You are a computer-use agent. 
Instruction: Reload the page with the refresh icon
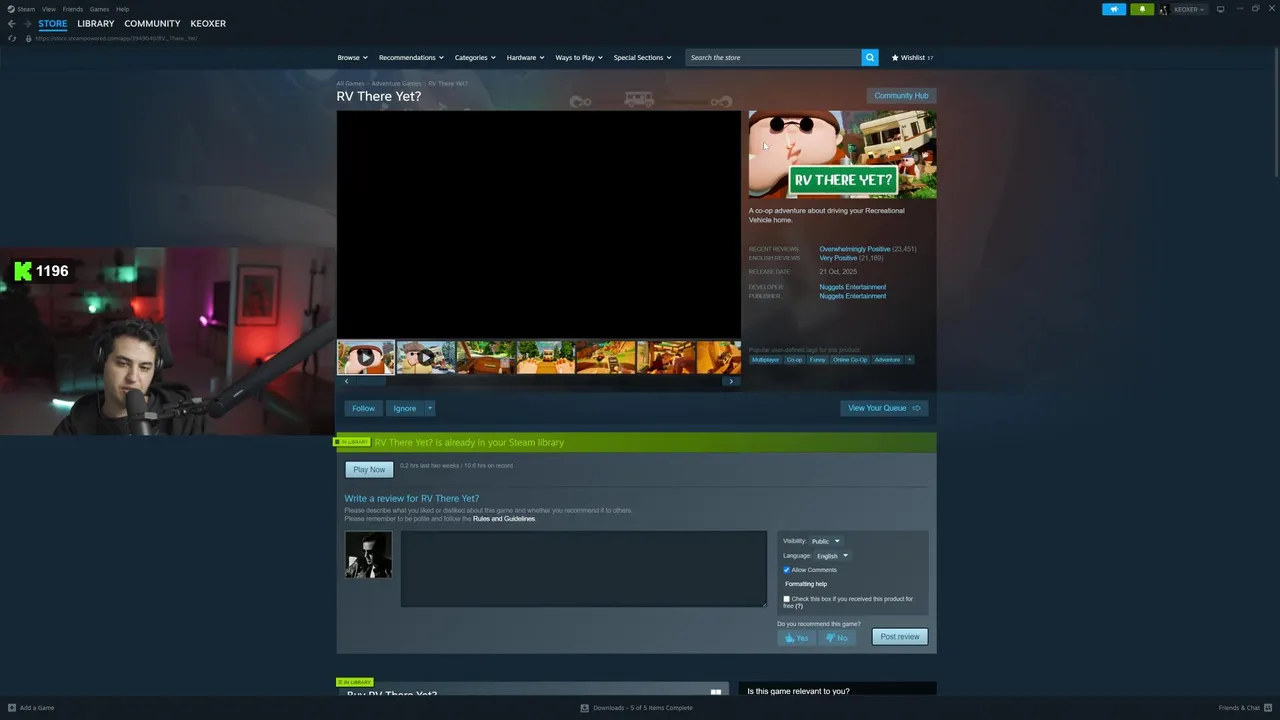tap(12, 38)
